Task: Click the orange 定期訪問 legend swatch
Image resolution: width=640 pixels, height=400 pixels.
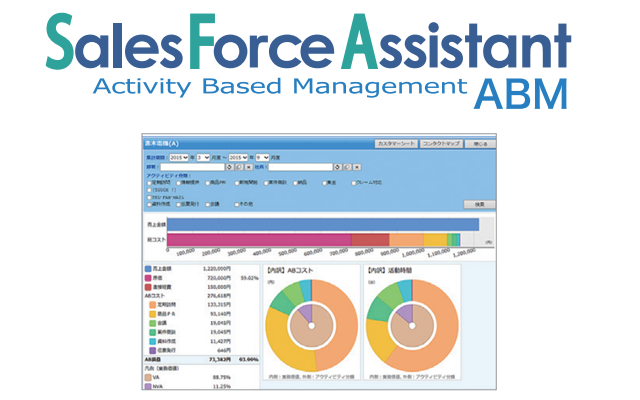Action: [x=152, y=305]
